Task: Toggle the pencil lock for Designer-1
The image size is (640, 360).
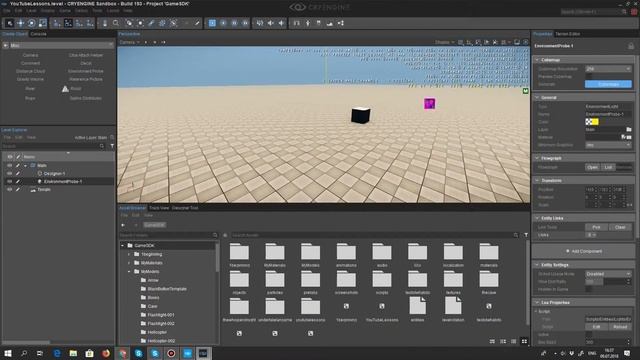Action: coord(18,173)
